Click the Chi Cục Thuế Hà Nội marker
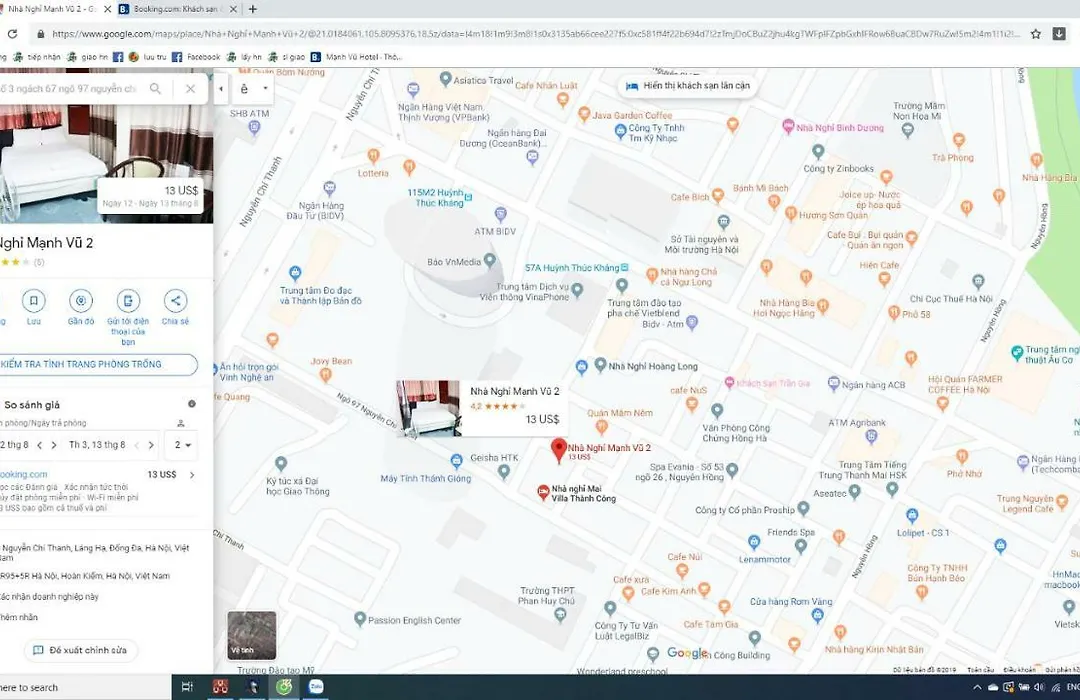The height and width of the screenshot is (700, 1080). coord(978,281)
